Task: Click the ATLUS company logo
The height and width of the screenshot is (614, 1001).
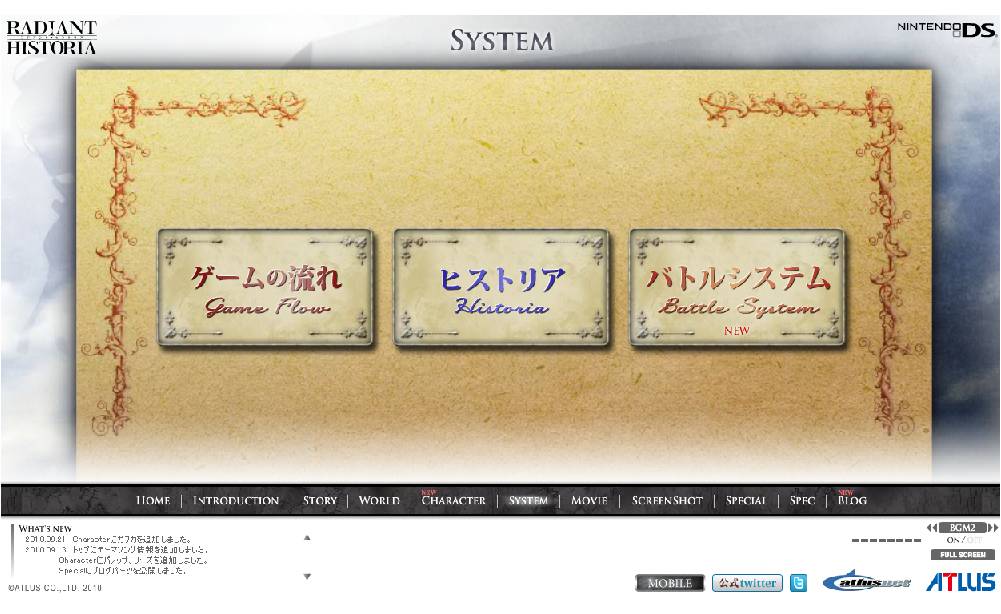Action: (961, 581)
